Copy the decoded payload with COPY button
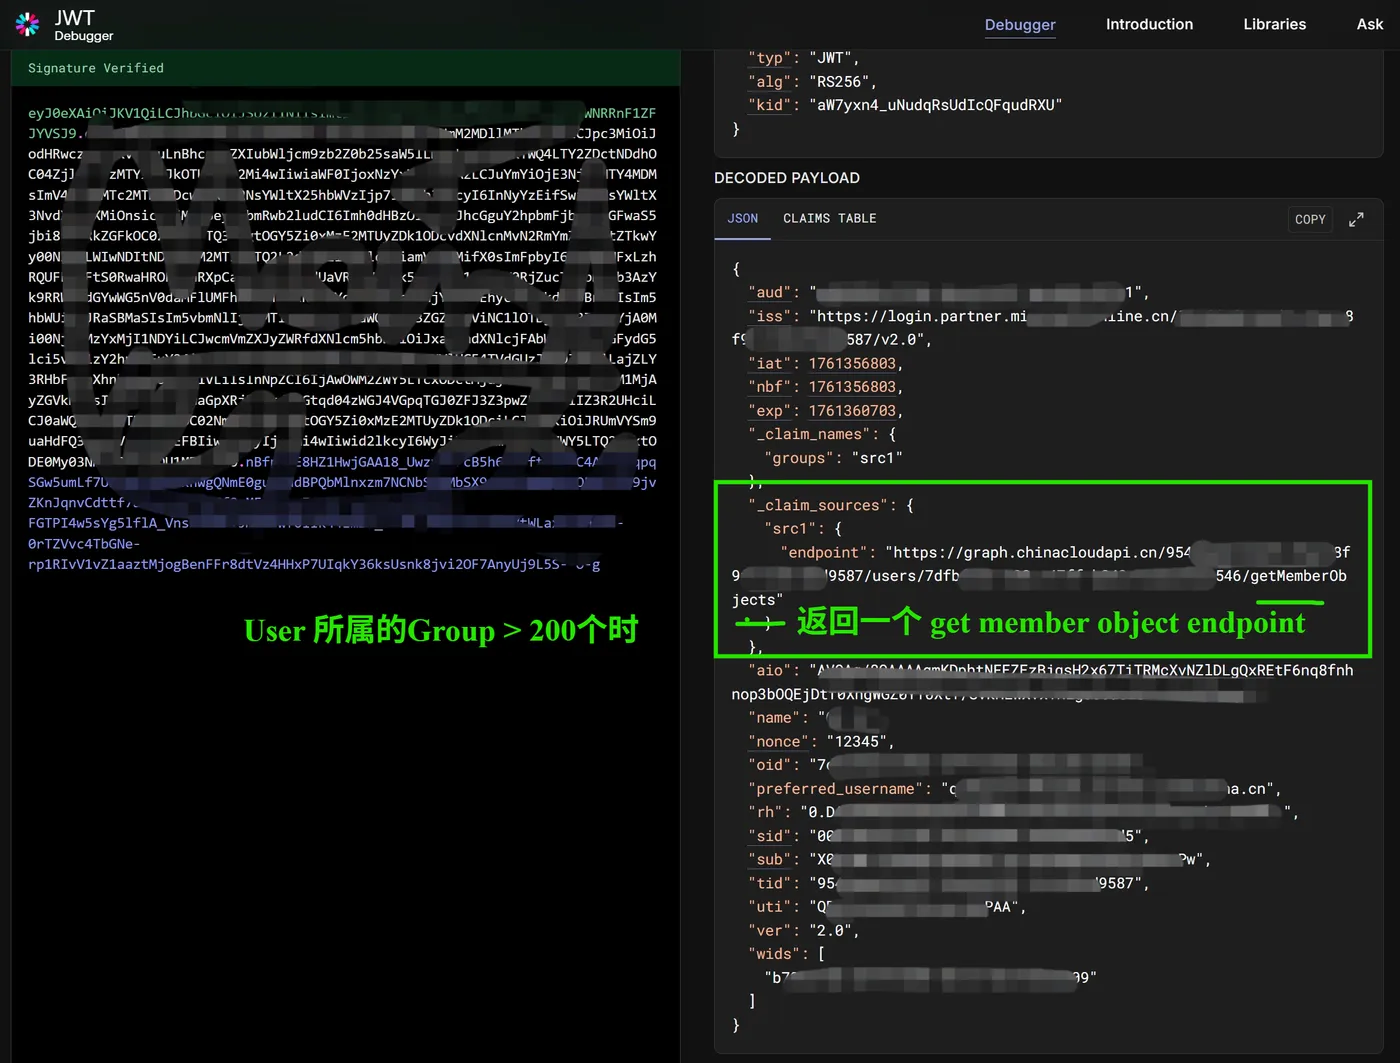The image size is (1400, 1063). tap(1310, 219)
